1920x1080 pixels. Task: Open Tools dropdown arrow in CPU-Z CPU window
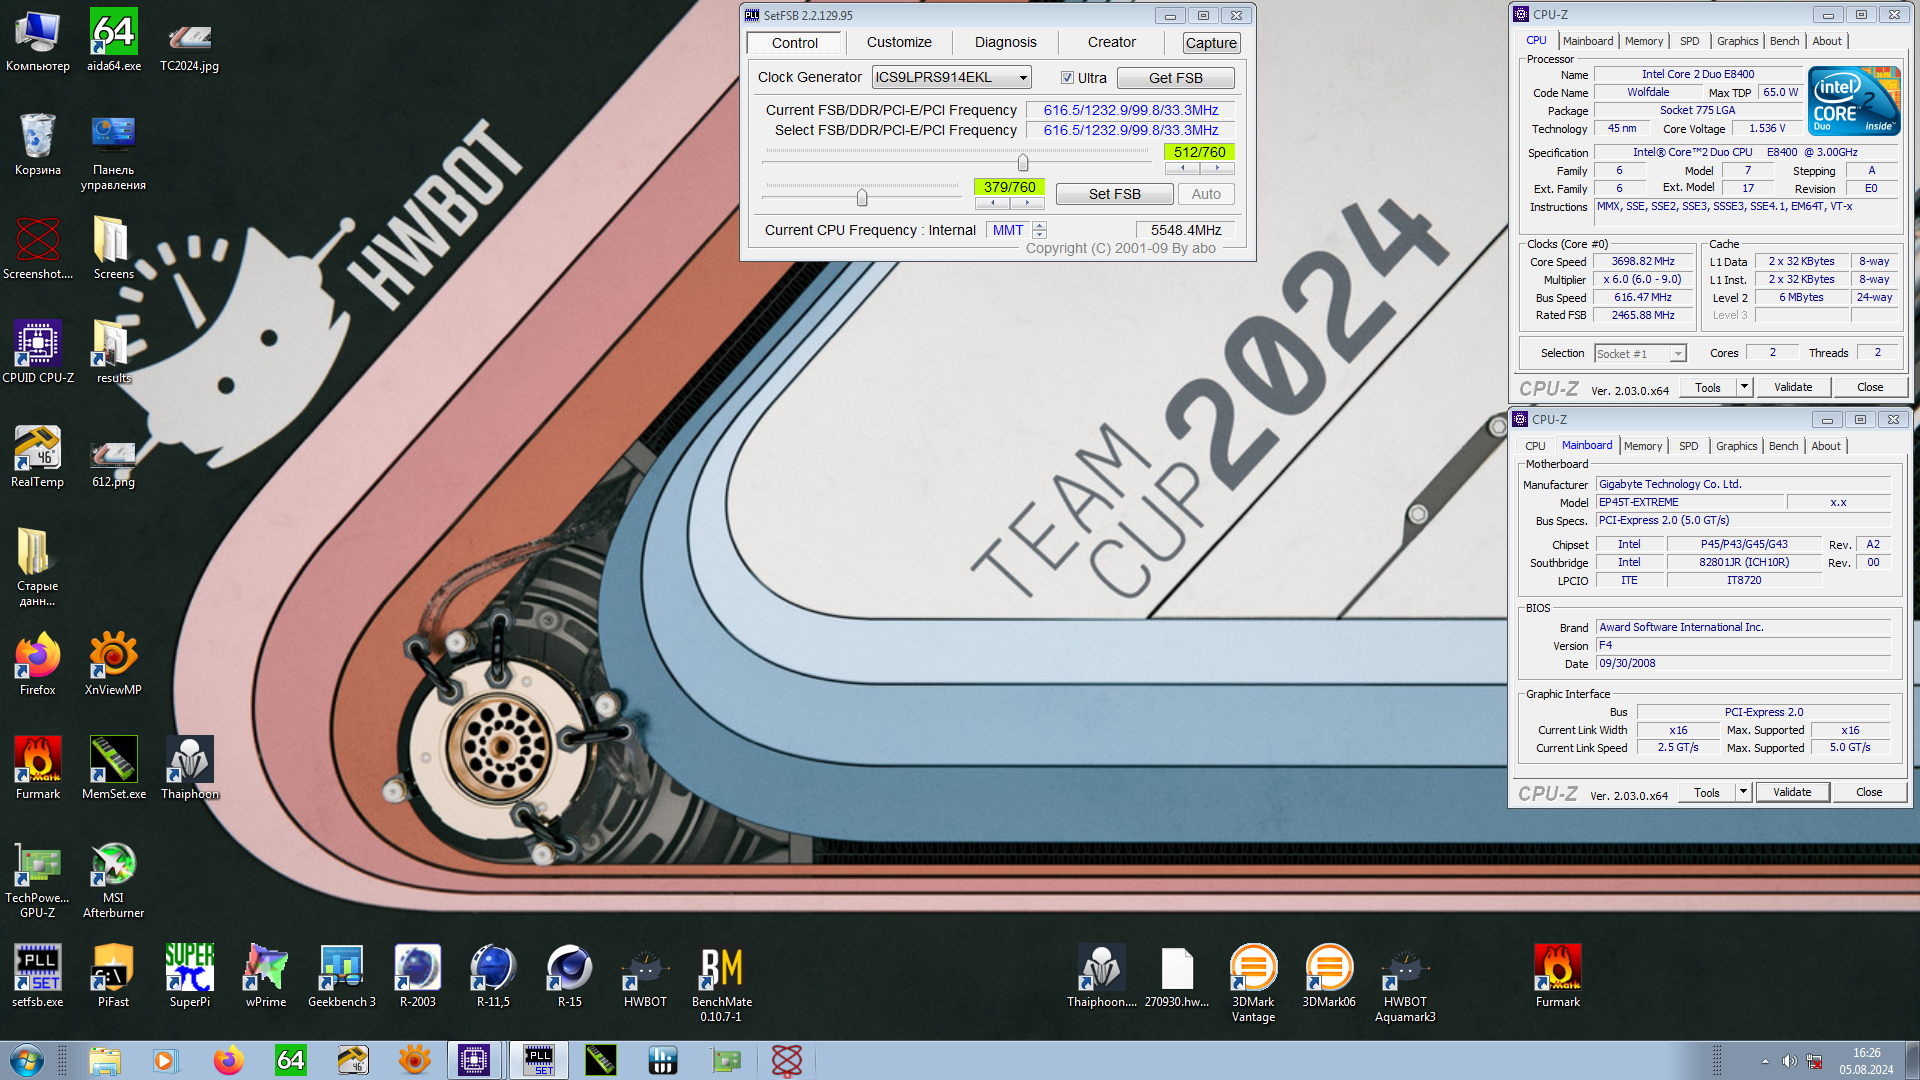tap(1744, 387)
